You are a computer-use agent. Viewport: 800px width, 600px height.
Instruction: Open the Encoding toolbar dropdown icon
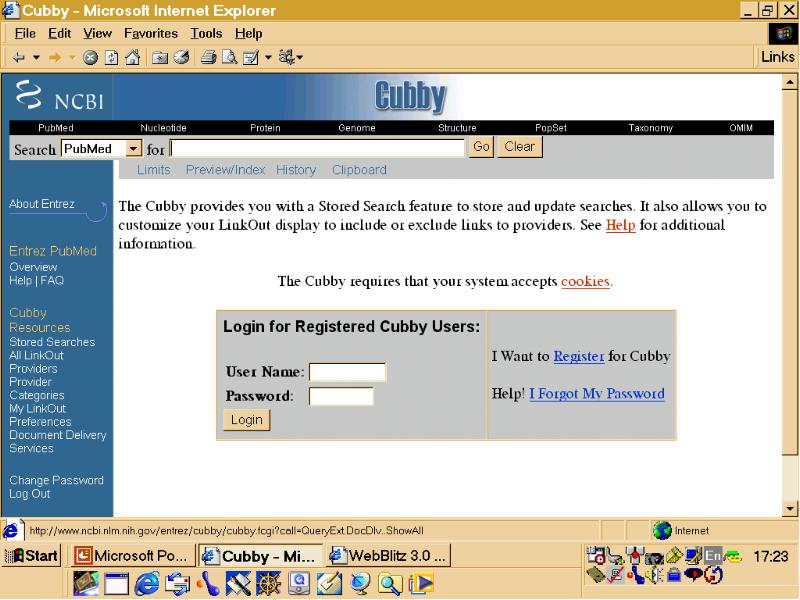[x=290, y=58]
